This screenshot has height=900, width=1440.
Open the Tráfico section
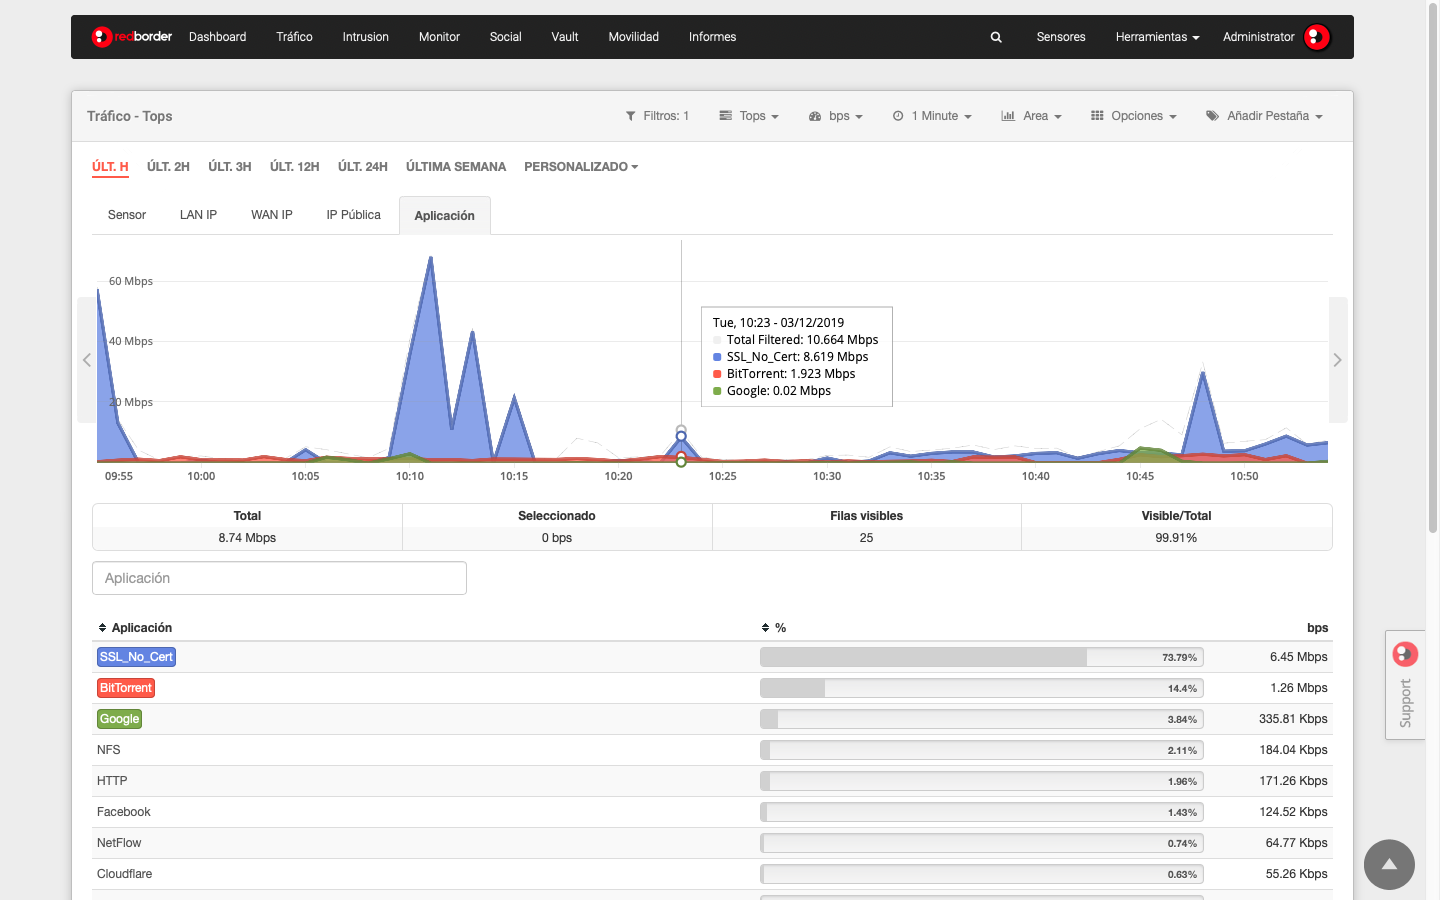[x=294, y=37]
